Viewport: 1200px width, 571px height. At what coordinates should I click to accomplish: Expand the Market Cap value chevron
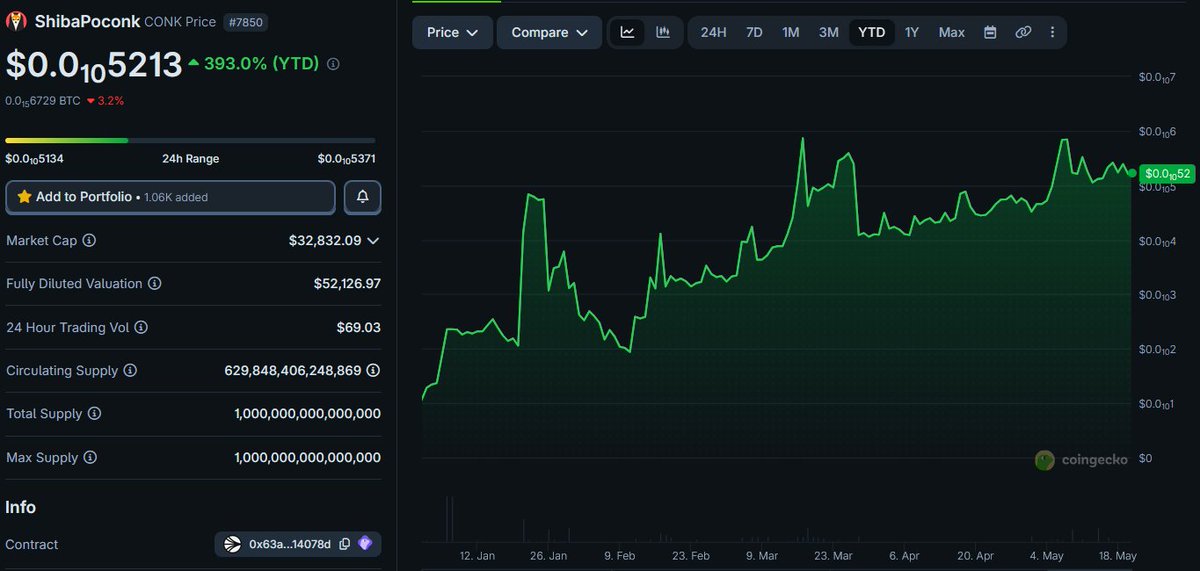point(373,241)
